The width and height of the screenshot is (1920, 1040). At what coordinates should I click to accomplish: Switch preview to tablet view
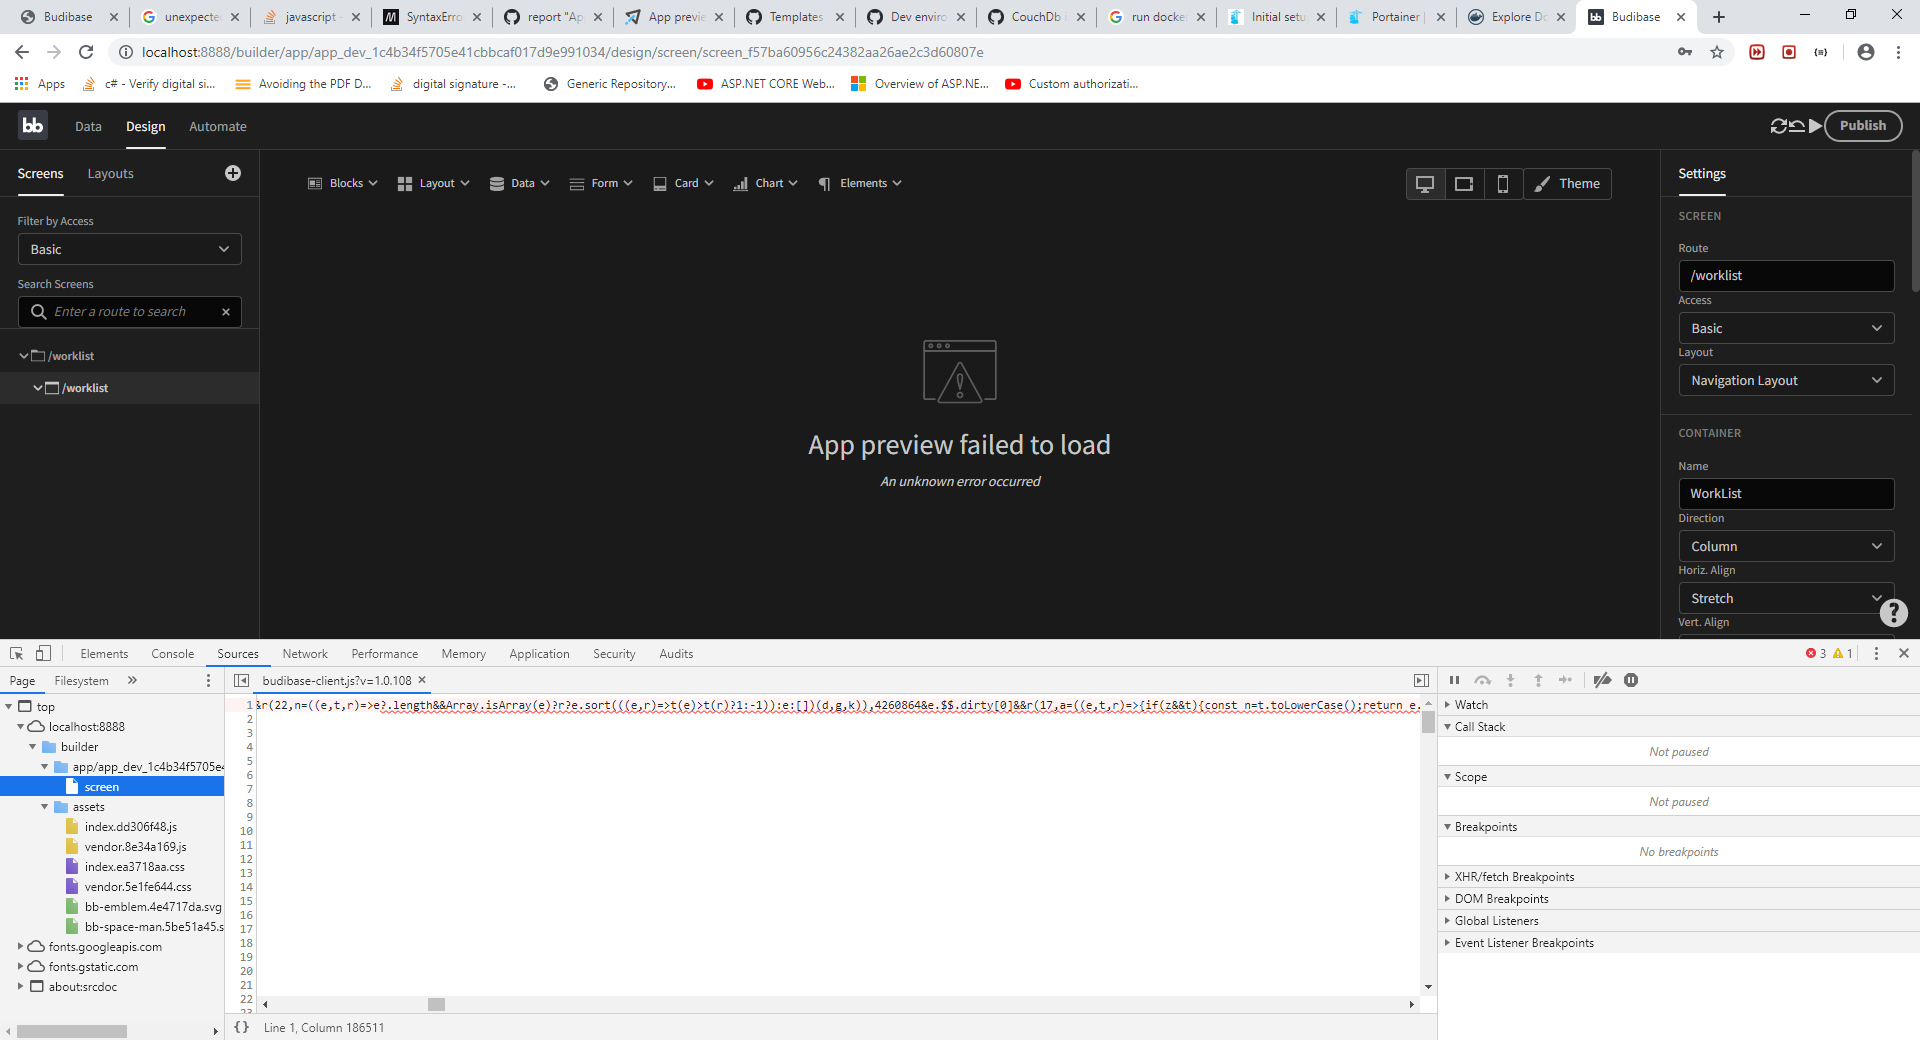pyautogui.click(x=1464, y=184)
